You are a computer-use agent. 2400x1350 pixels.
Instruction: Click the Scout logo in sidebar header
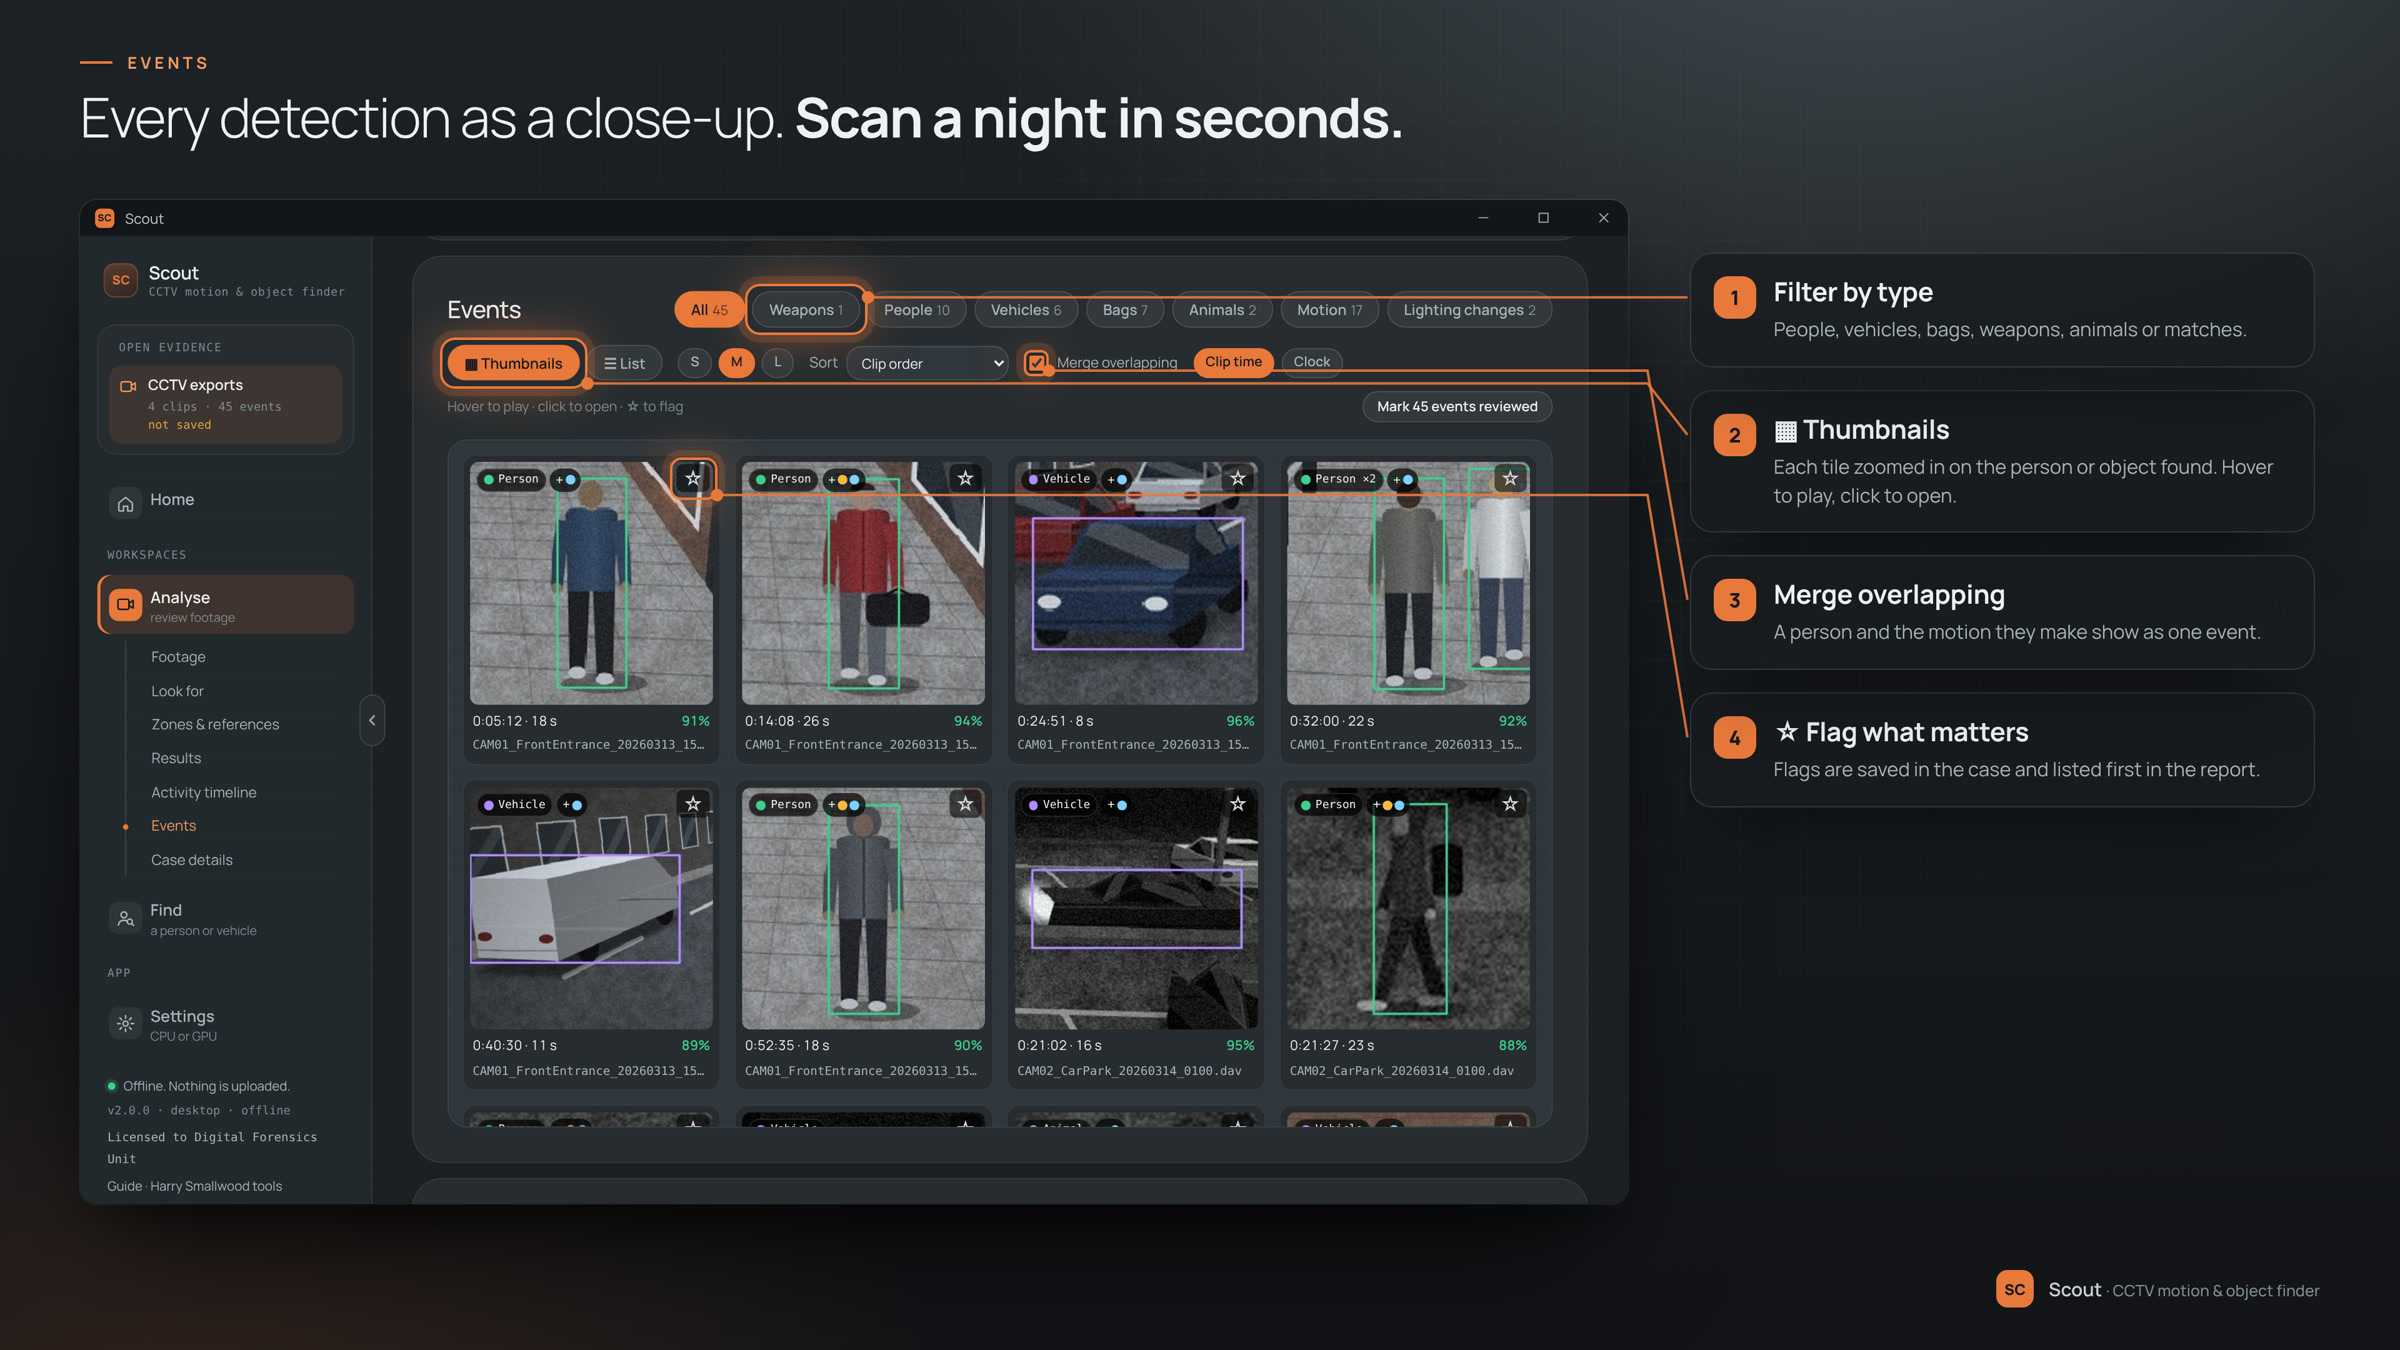(x=120, y=280)
